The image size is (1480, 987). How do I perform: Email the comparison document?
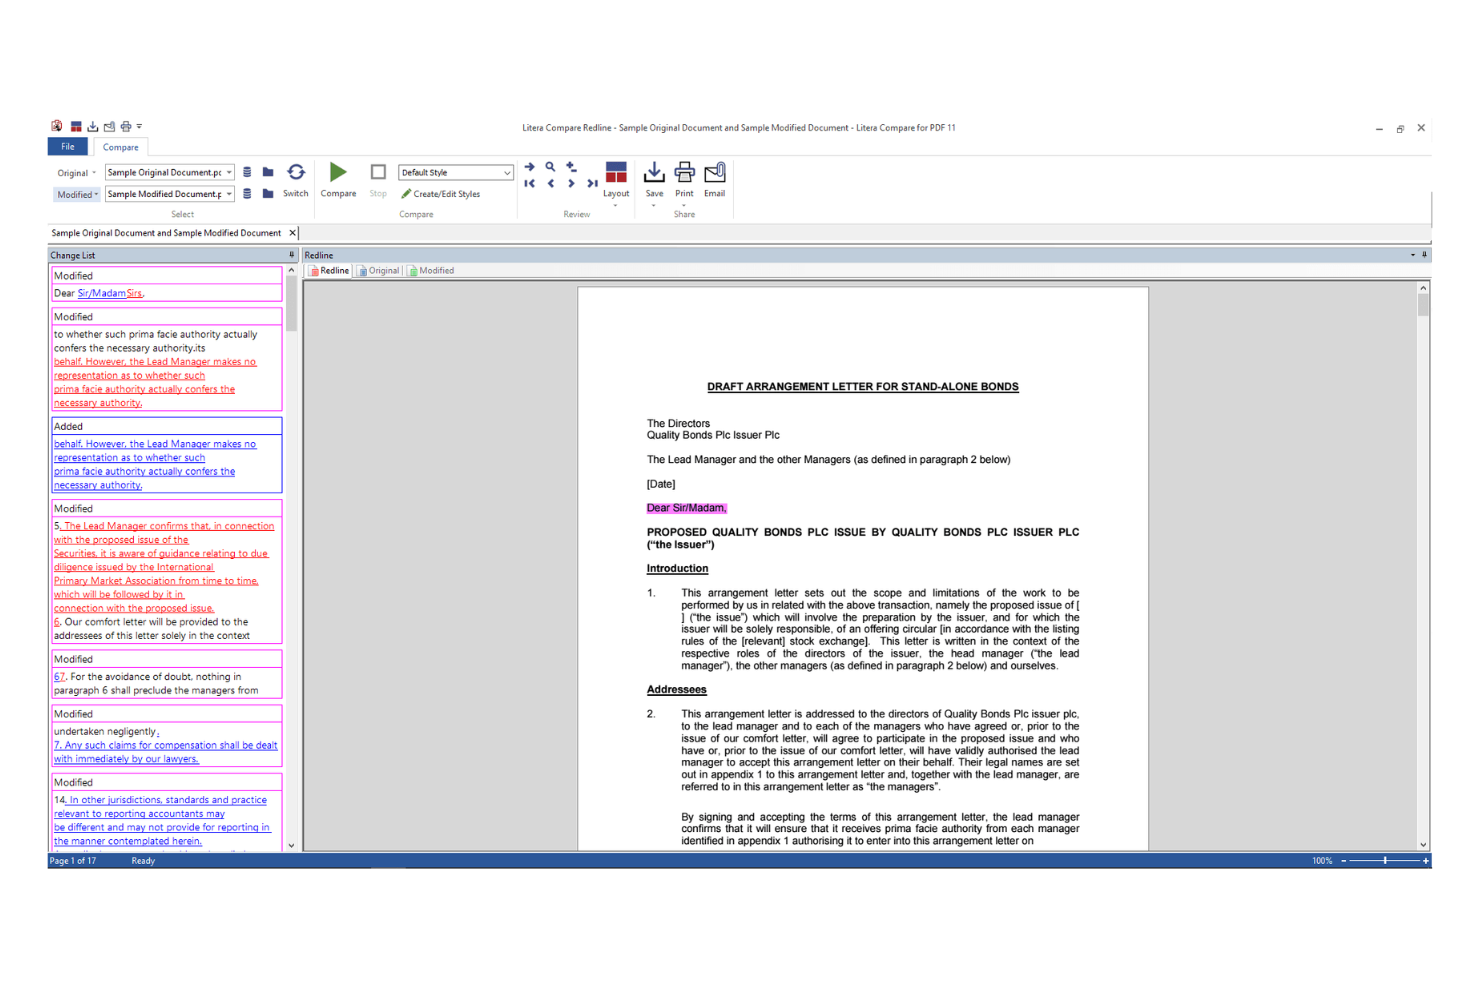tap(714, 173)
